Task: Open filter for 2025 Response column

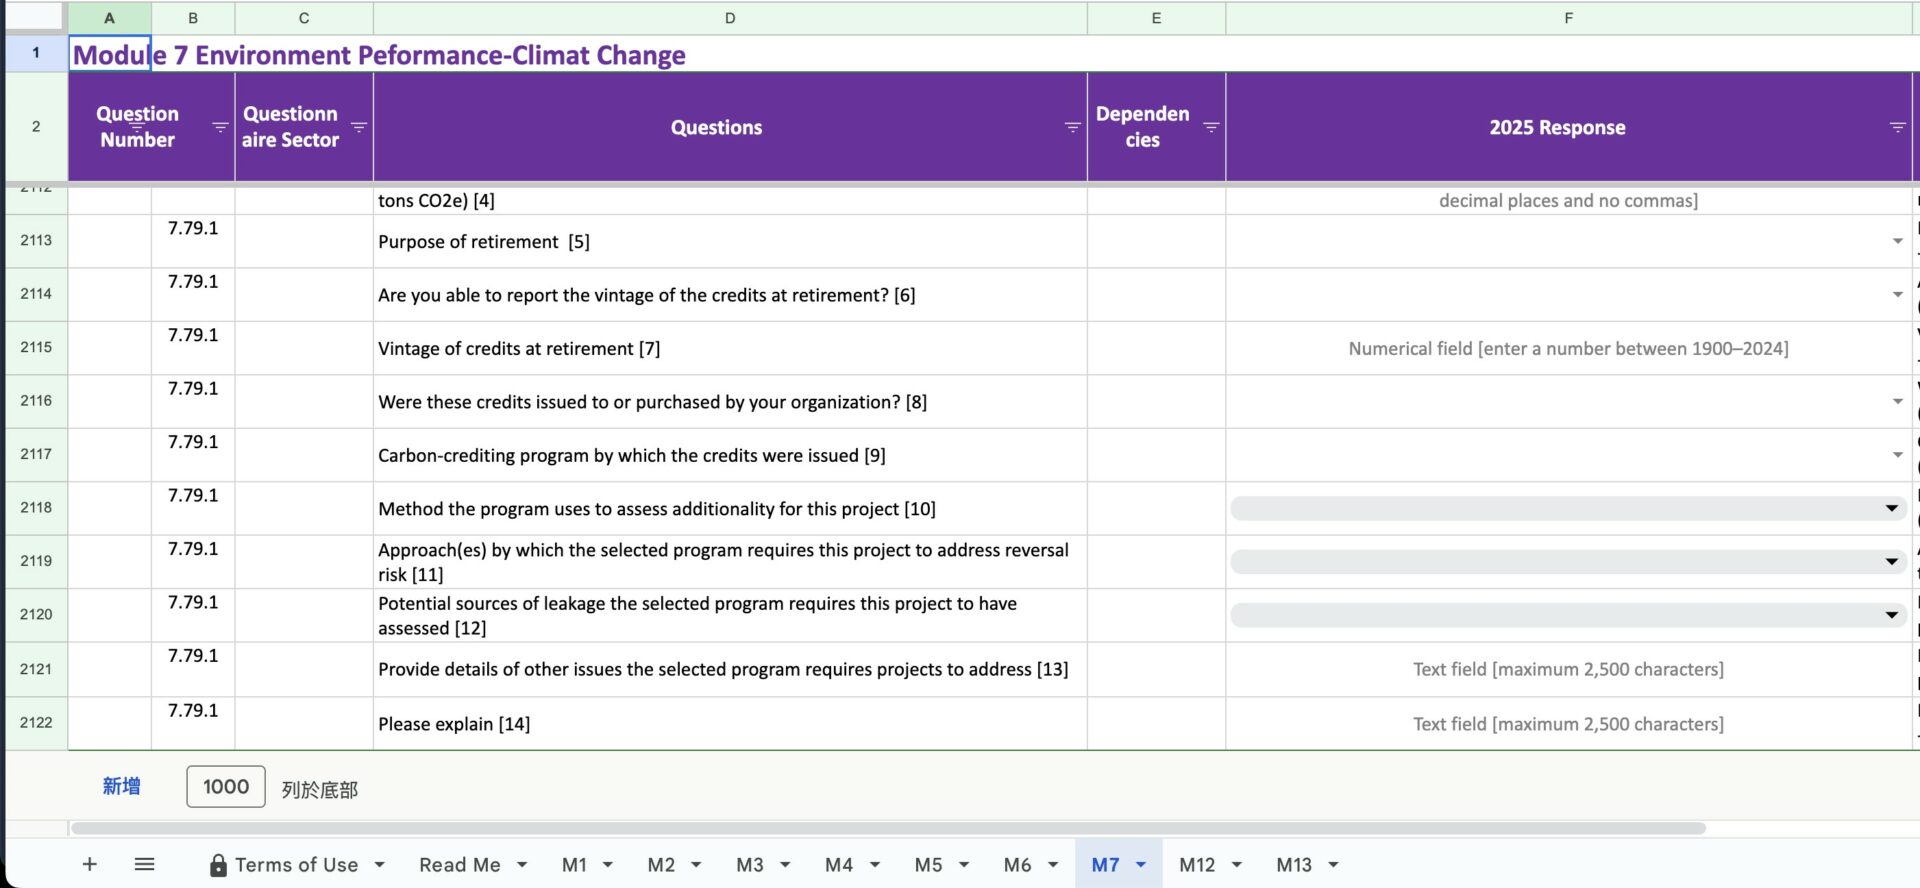Action: click(x=1897, y=127)
